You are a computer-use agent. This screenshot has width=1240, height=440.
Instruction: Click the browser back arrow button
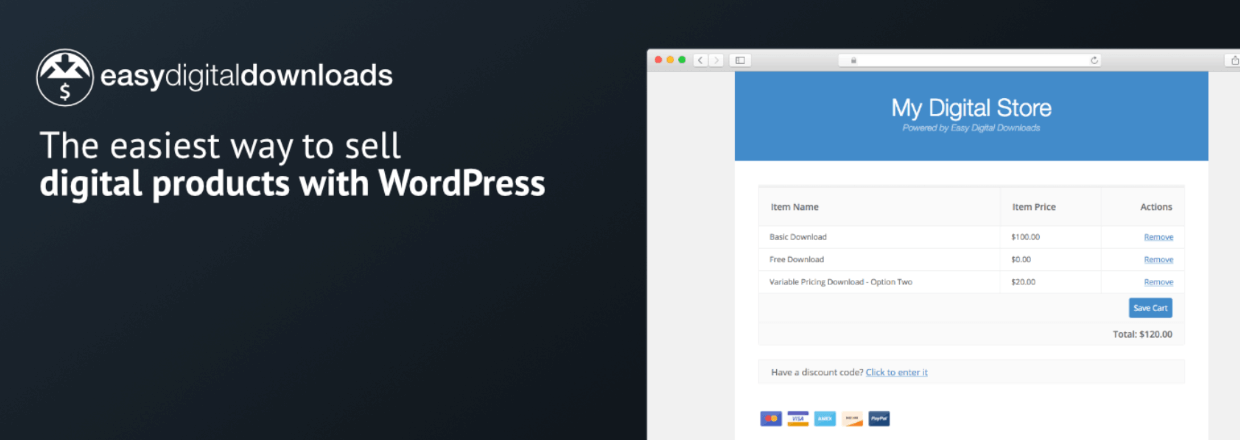[x=701, y=60]
